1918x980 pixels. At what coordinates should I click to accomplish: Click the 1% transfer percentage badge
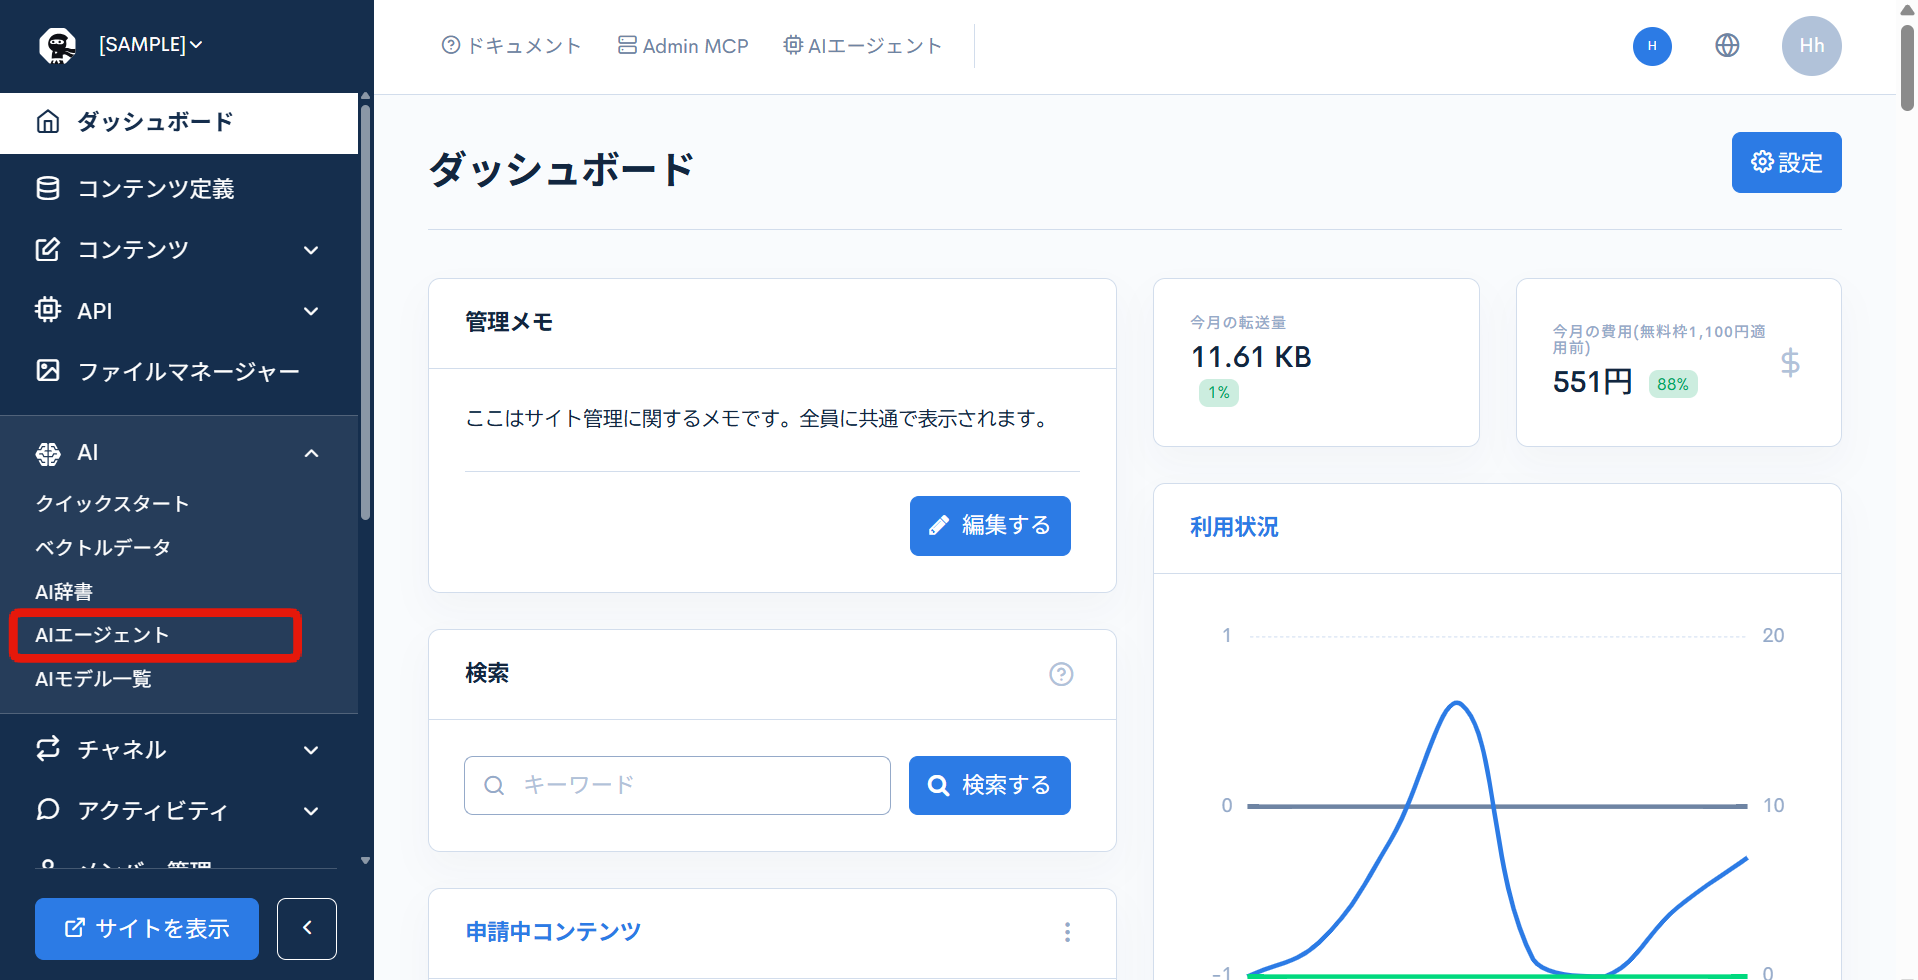coord(1219,393)
